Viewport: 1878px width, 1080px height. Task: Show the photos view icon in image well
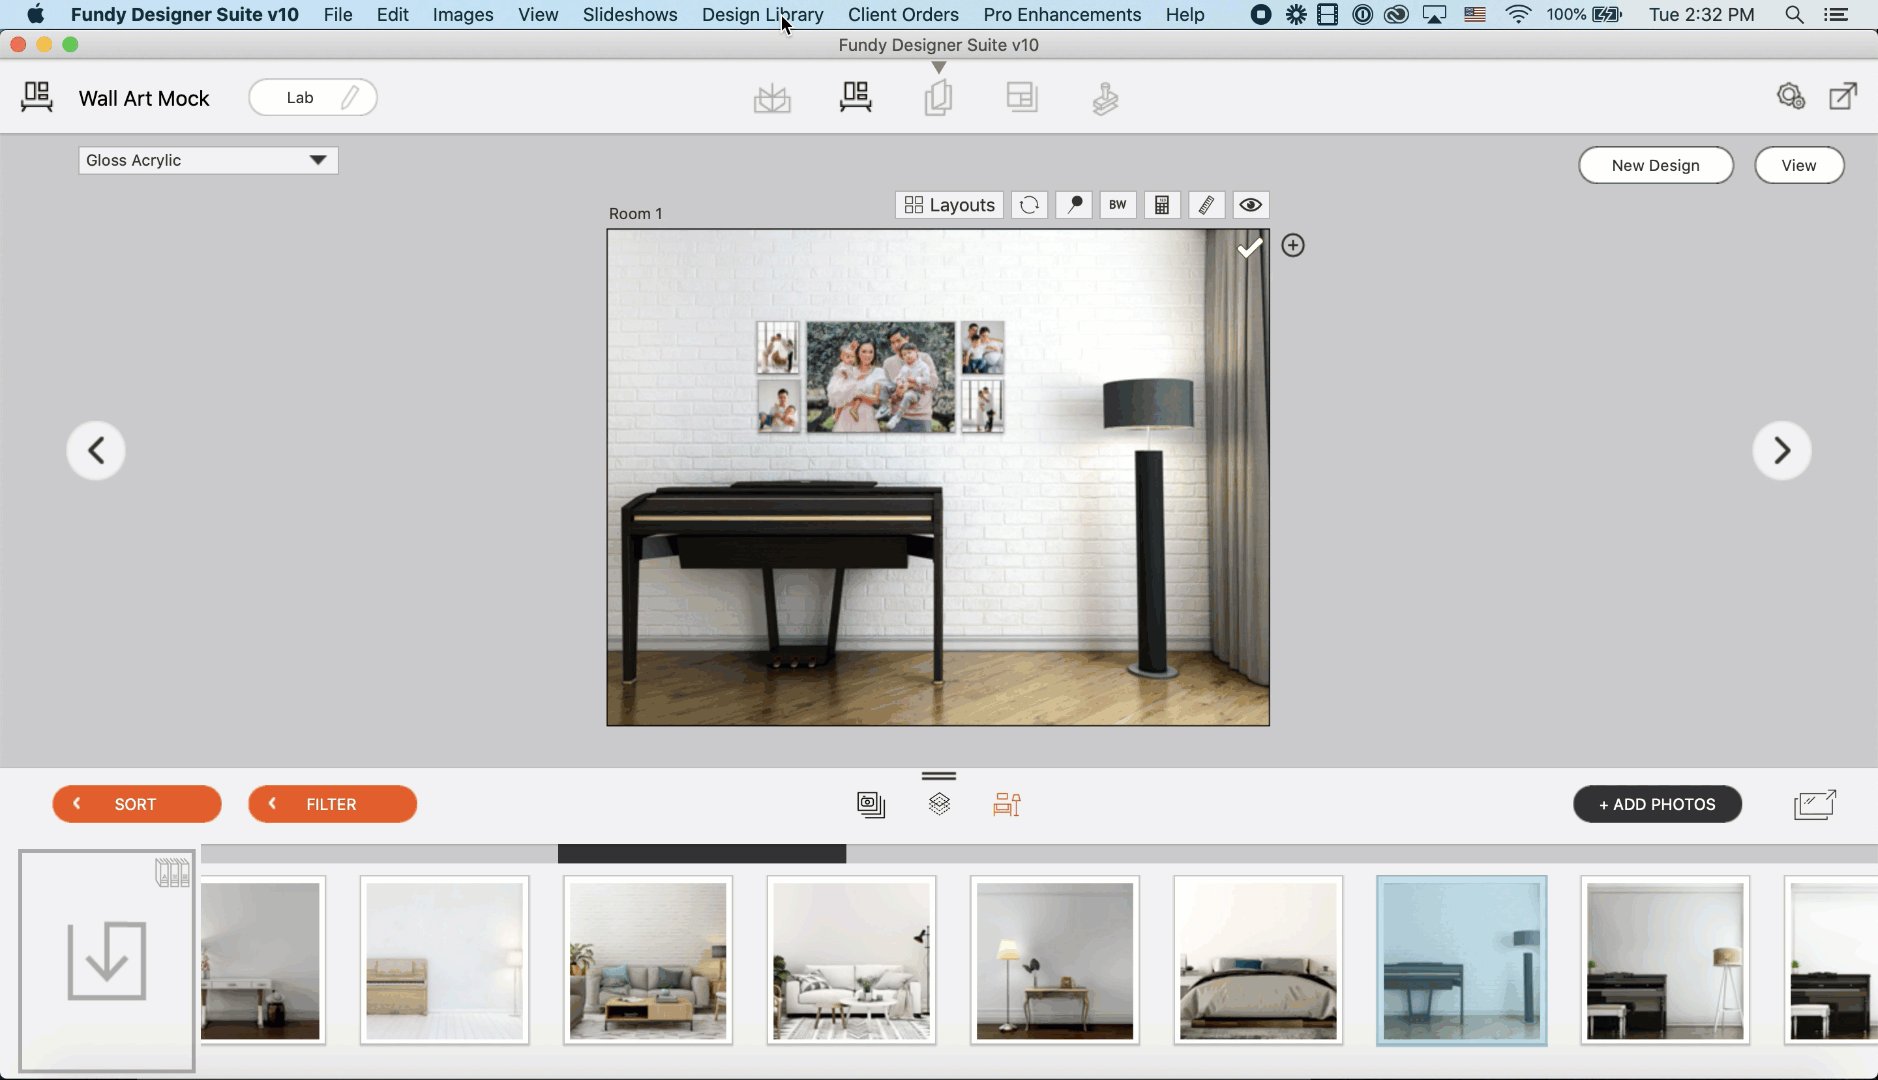[871, 805]
